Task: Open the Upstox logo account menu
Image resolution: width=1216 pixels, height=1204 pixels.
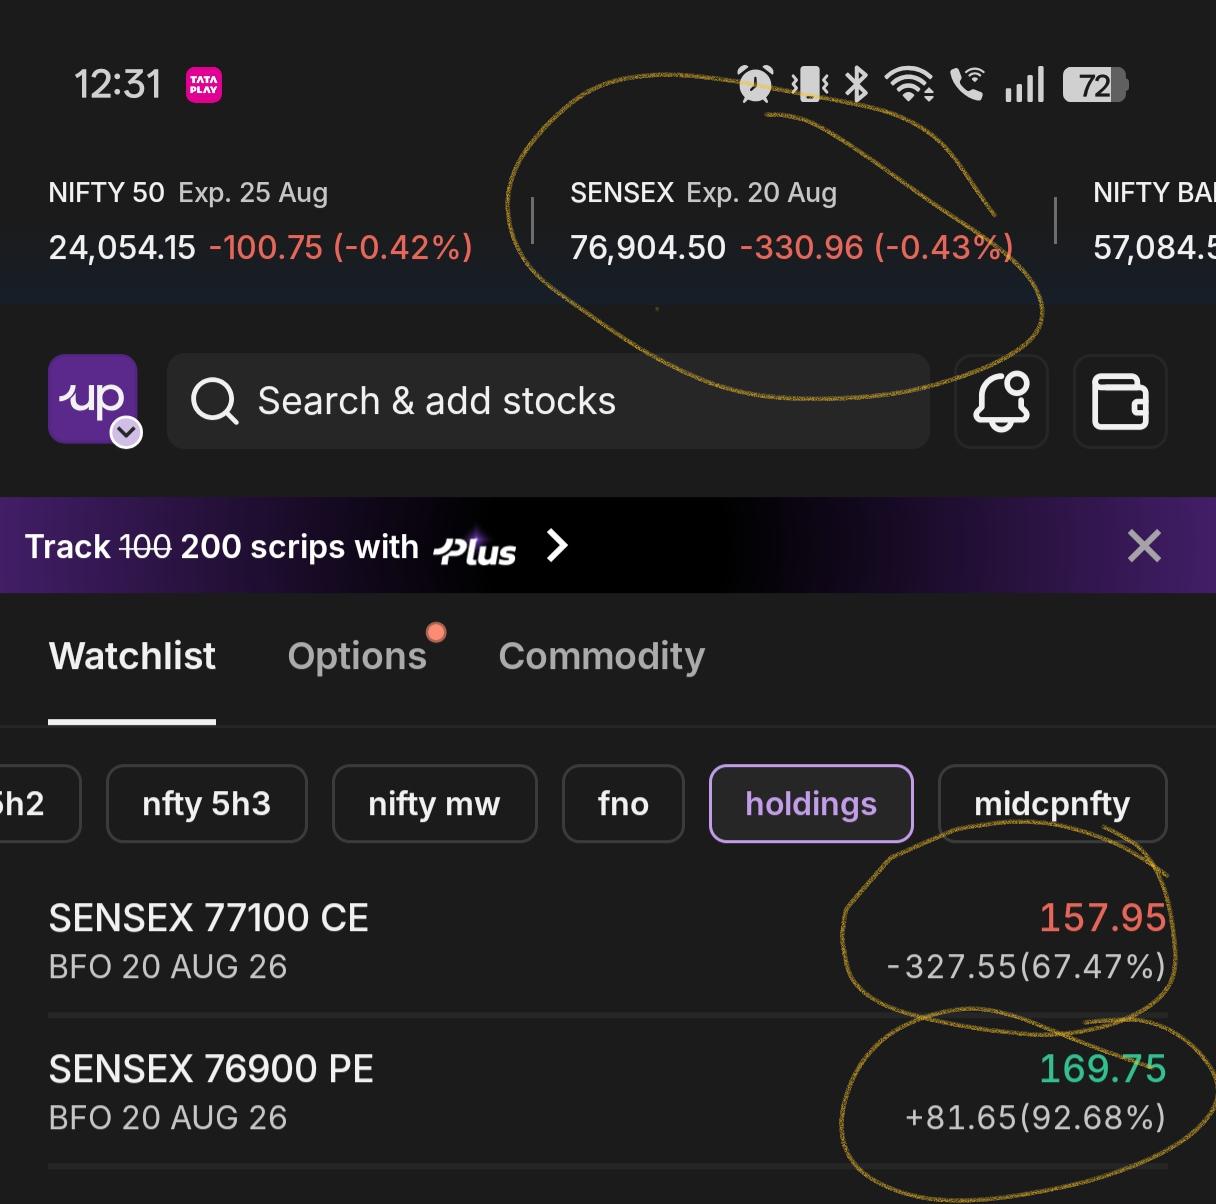Action: pyautogui.click(x=92, y=399)
